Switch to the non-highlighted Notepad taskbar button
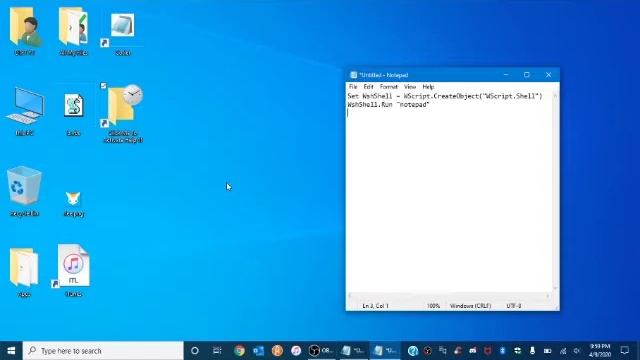The height and width of the screenshot is (360, 640). (x=353, y=351)
